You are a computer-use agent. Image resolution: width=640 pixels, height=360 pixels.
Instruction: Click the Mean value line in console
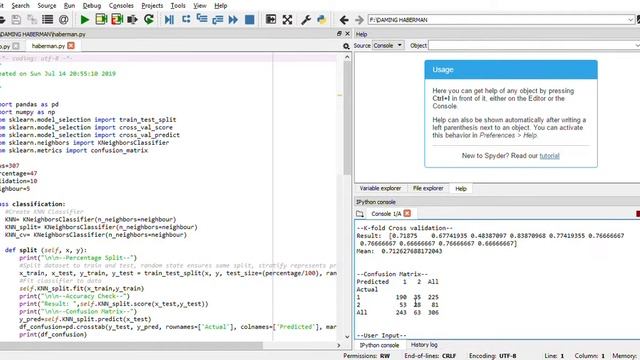pyautogui.click(x=399, y=251)
